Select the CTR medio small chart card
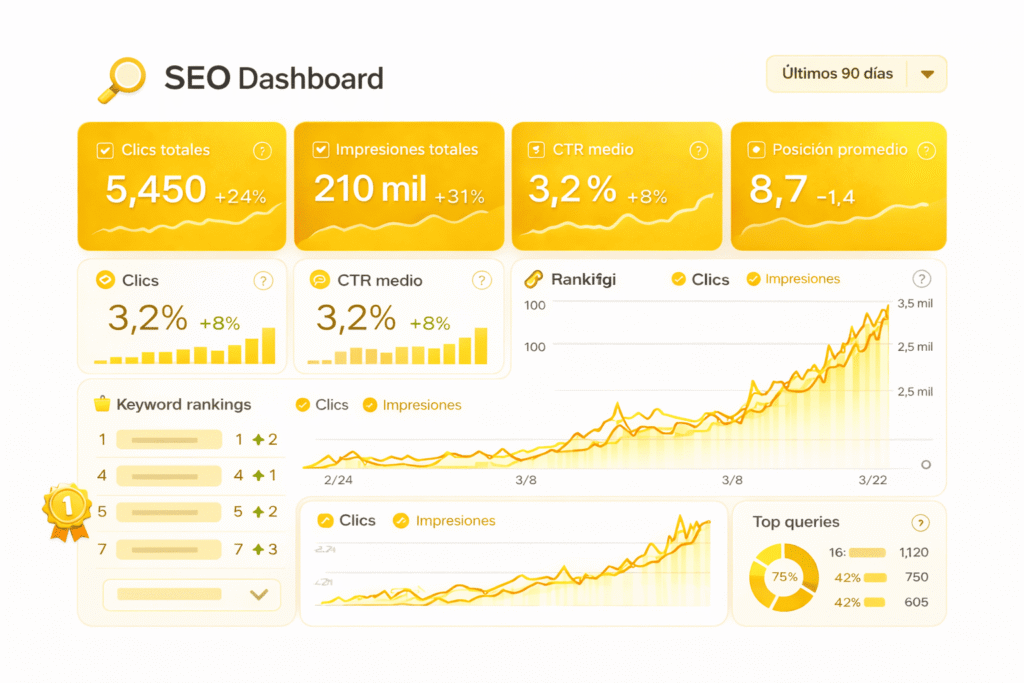Image resolution: width=1024 pixels, height=683 pixels. 400,317
